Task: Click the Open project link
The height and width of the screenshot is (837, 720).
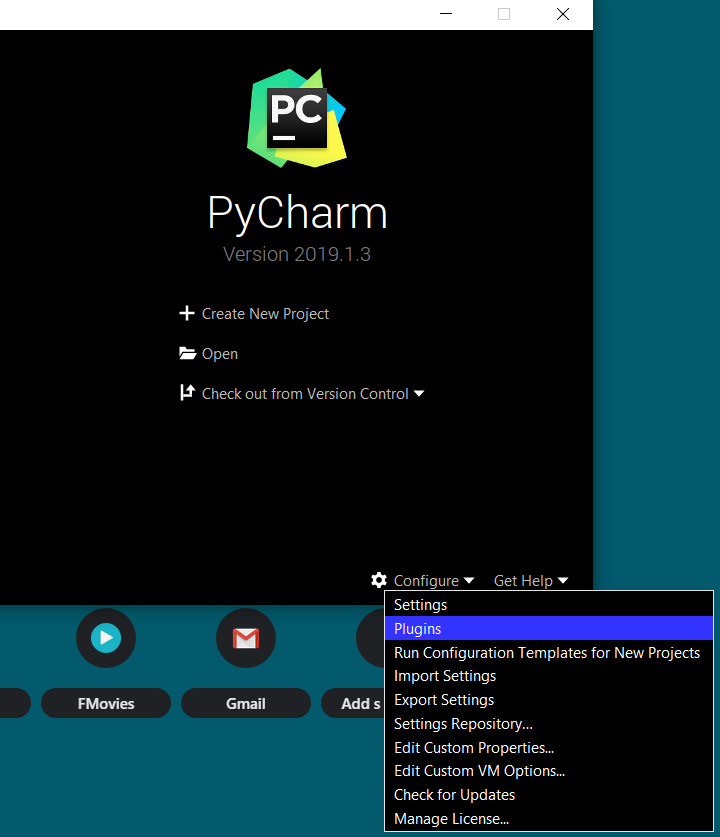Action: (x=220, y=354)
